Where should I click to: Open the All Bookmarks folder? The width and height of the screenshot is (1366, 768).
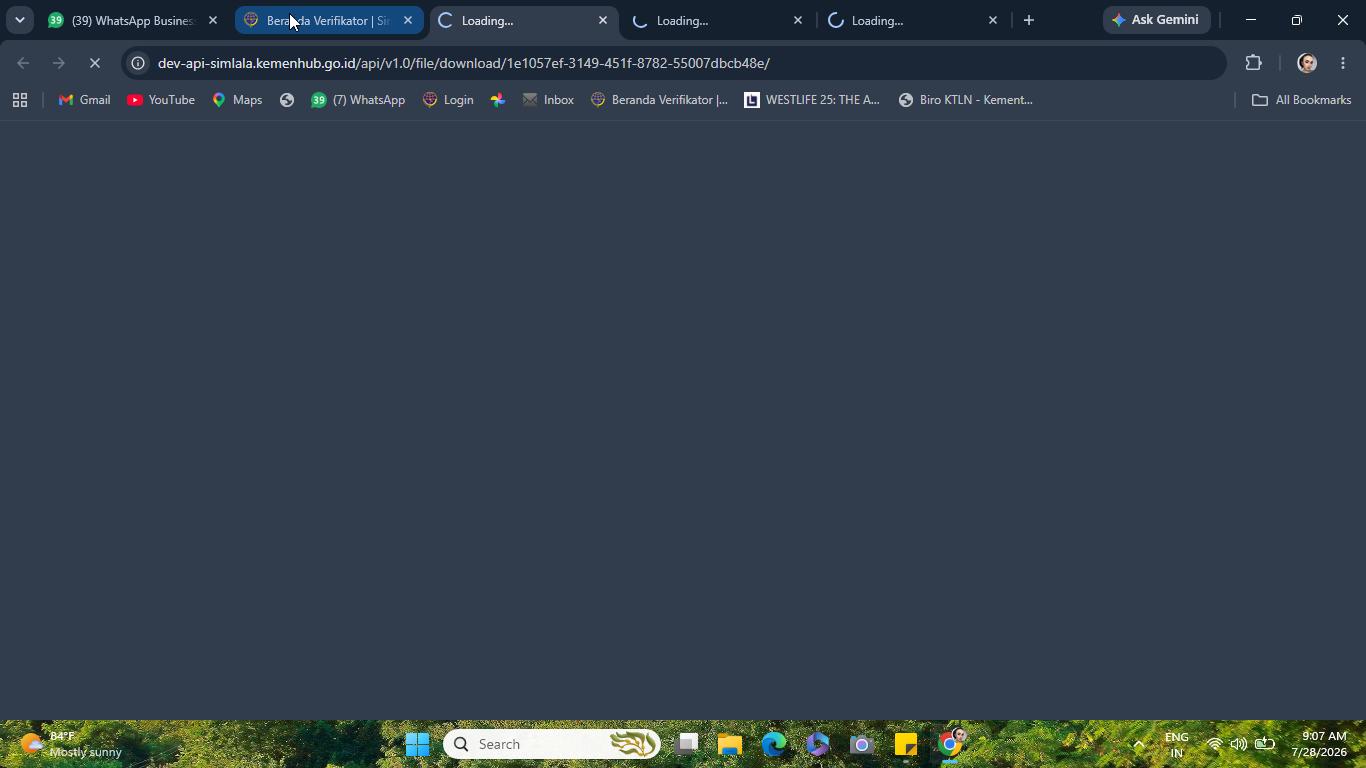(x=1301, y=100)
